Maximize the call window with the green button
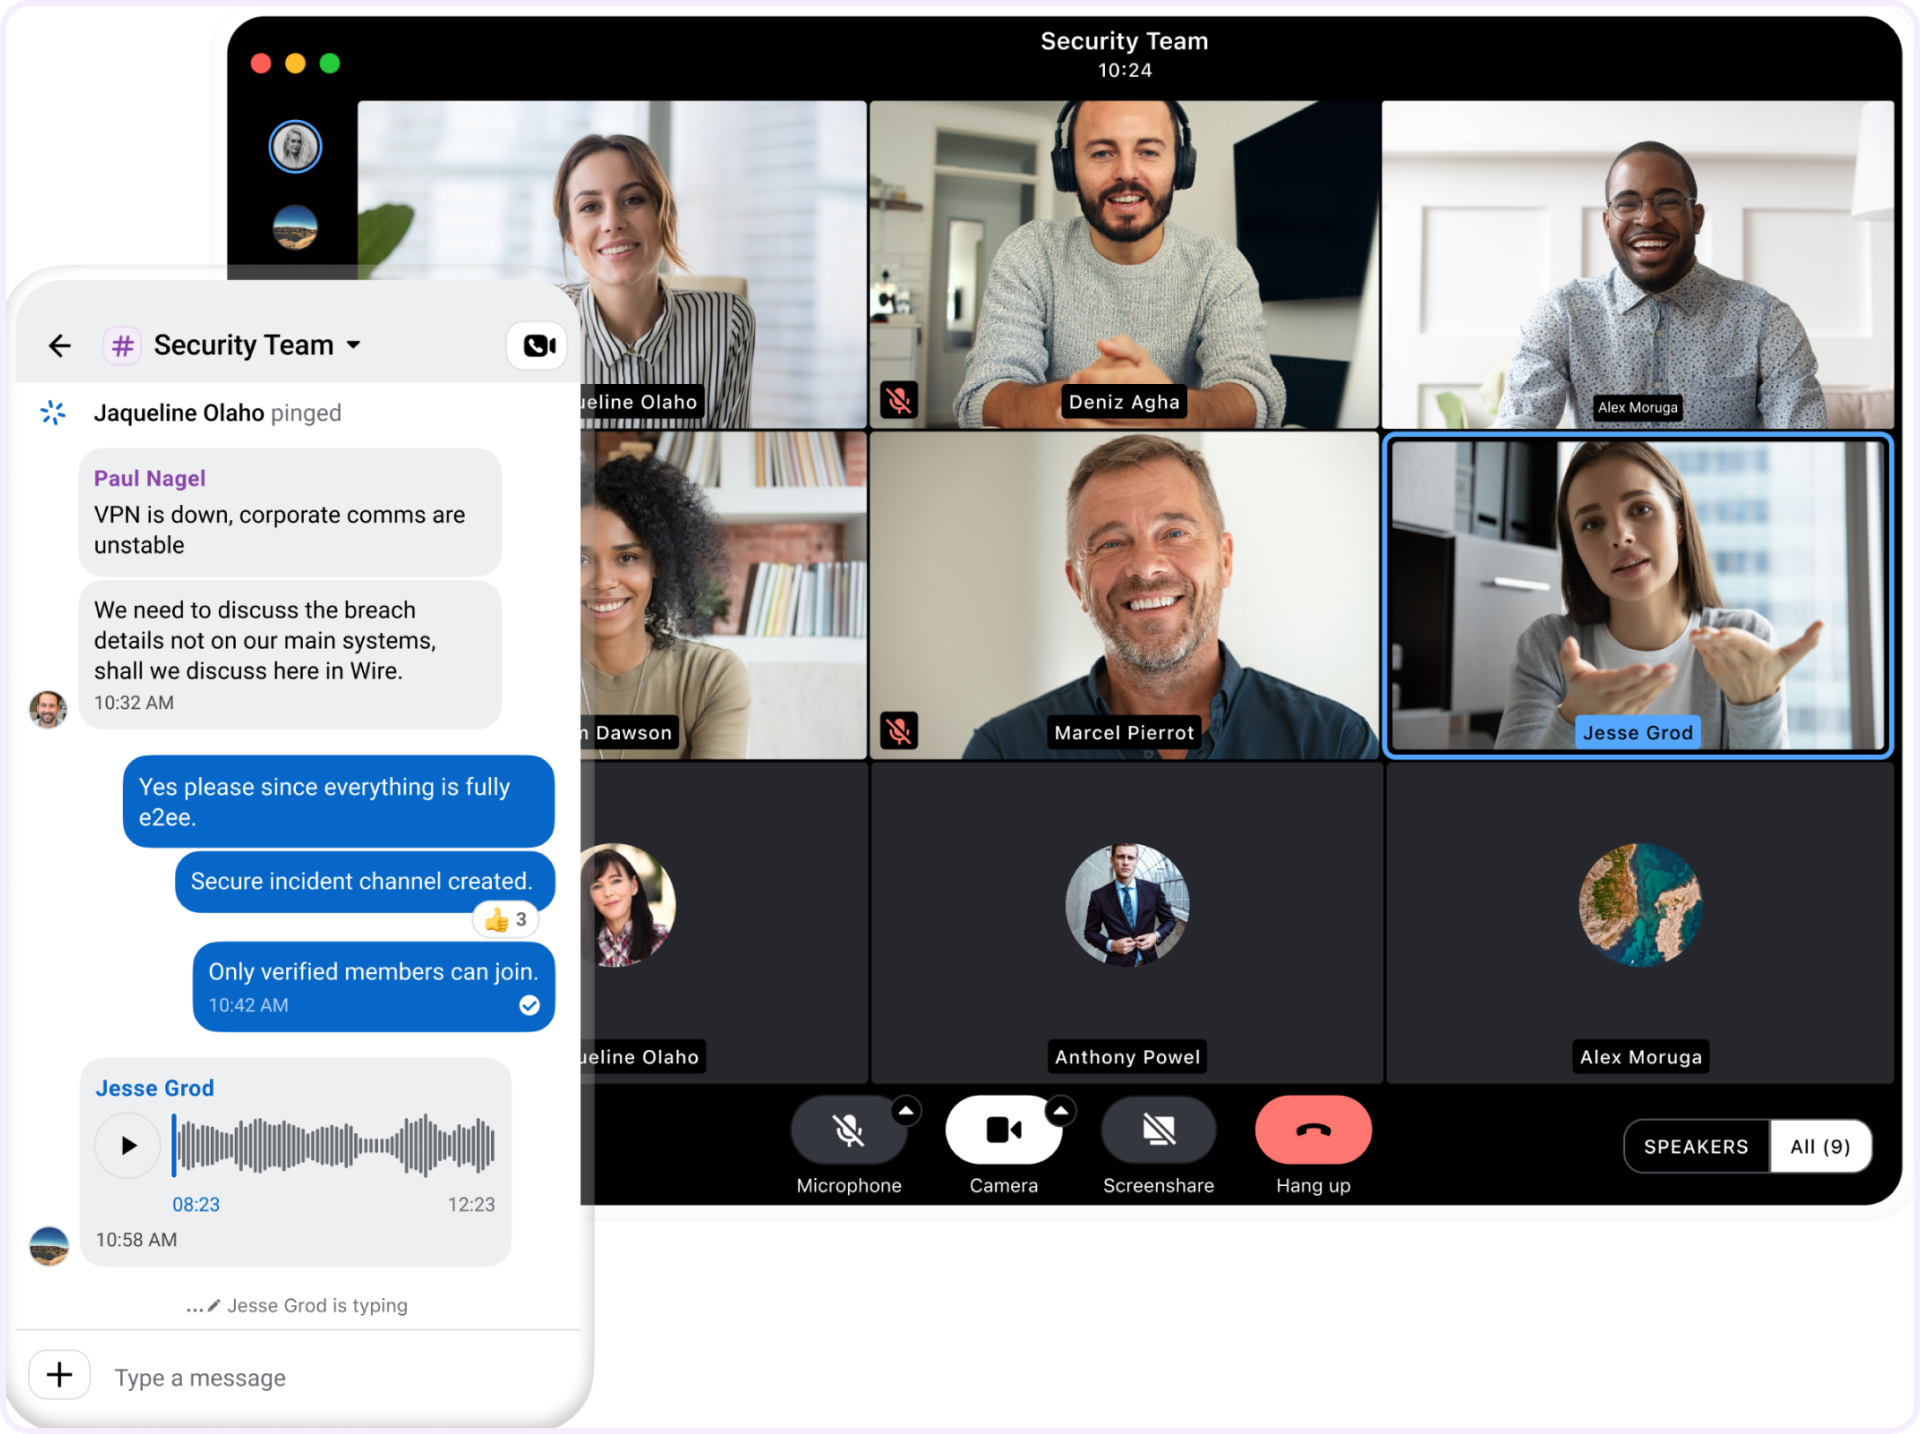This screenshot has height=1434, width=1920. click(x=330, y=63)
